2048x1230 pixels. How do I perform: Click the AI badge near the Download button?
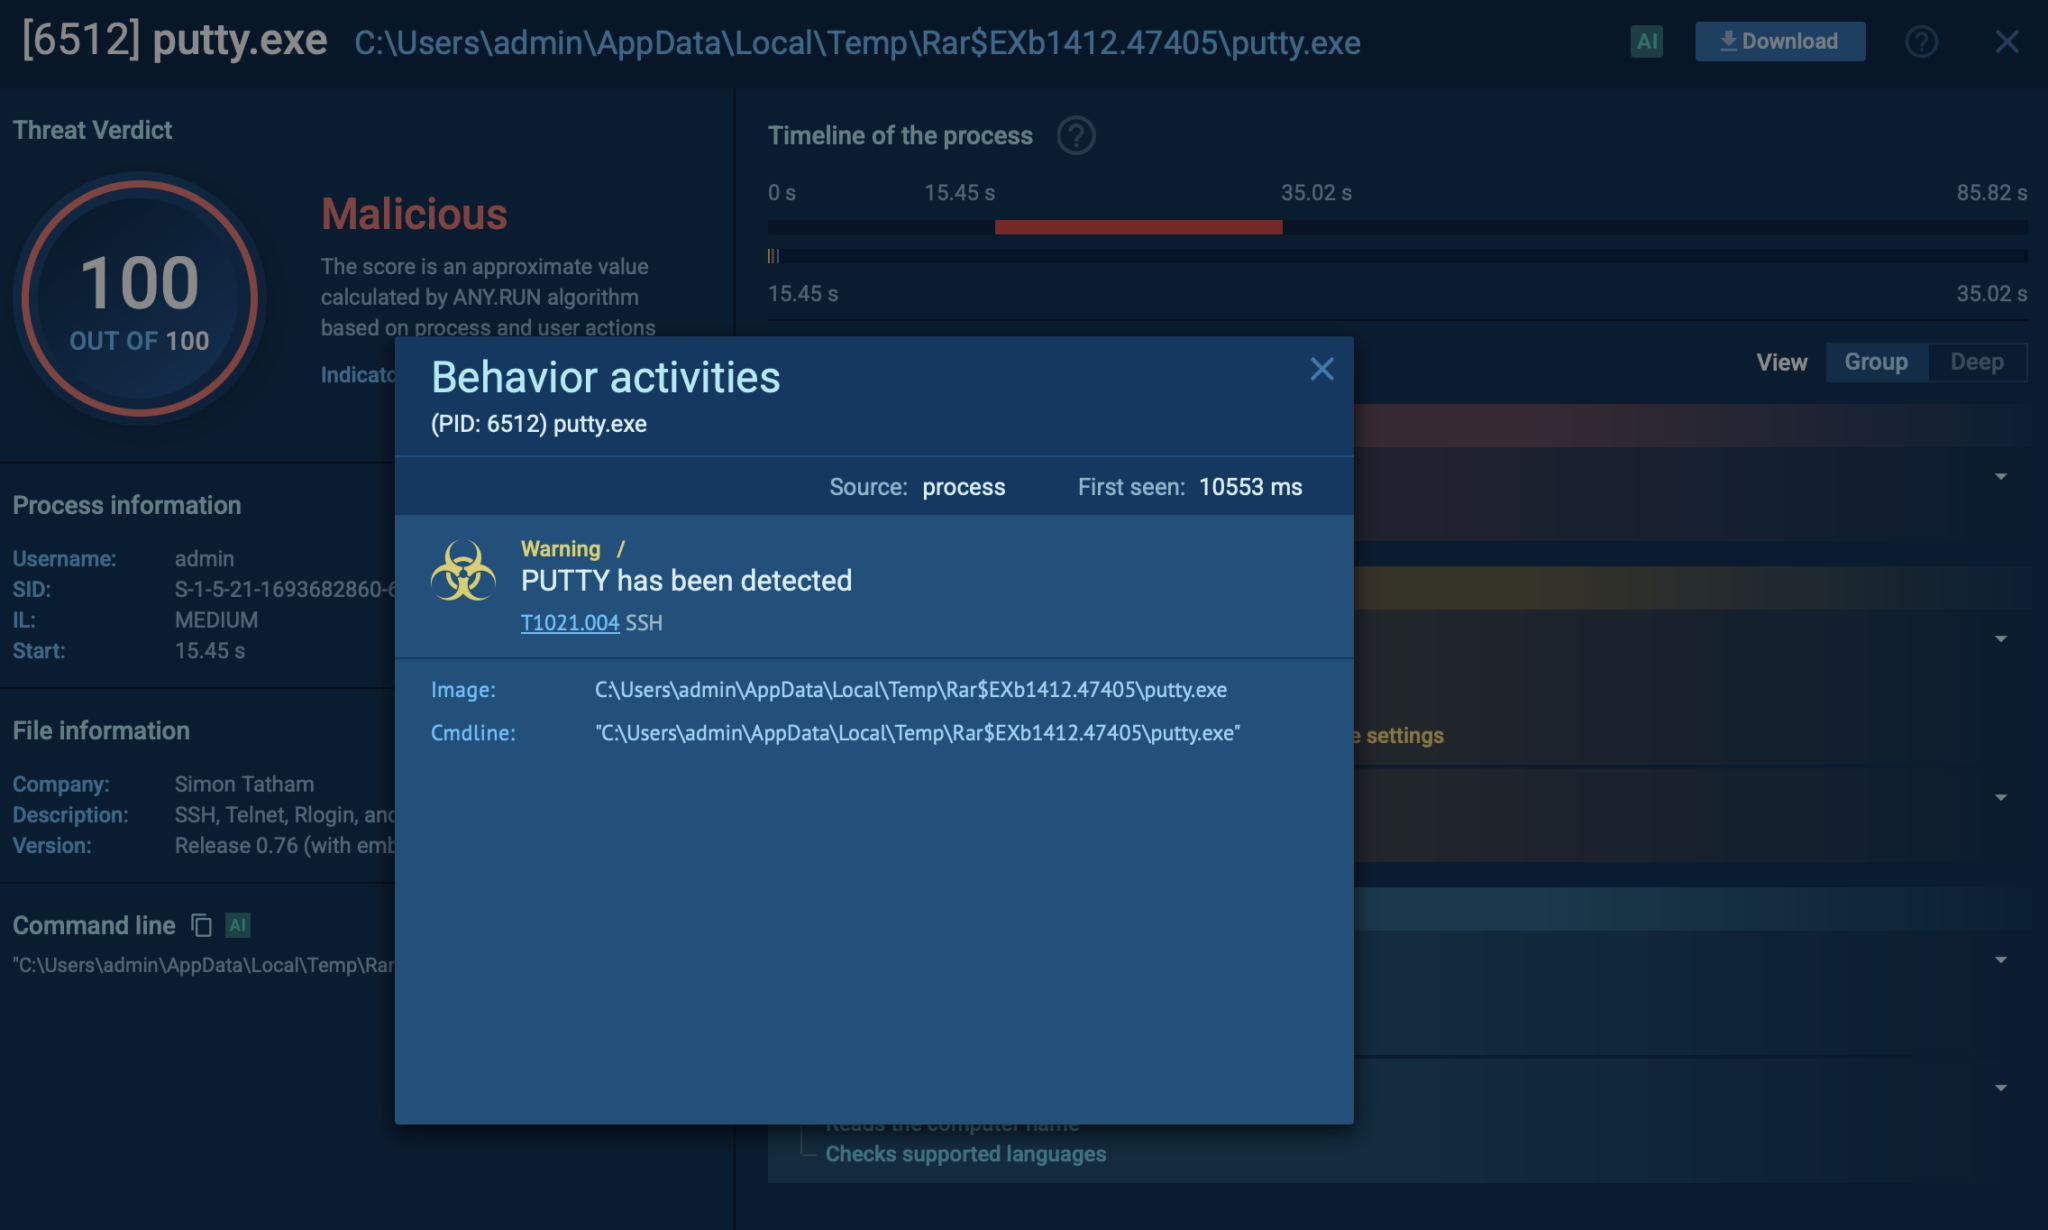pyautogui.click(x=1646, y=41)
